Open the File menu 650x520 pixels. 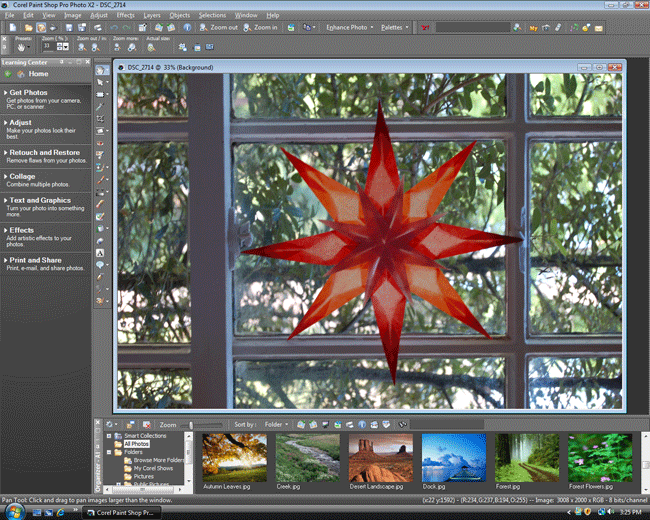pos(10,15)
